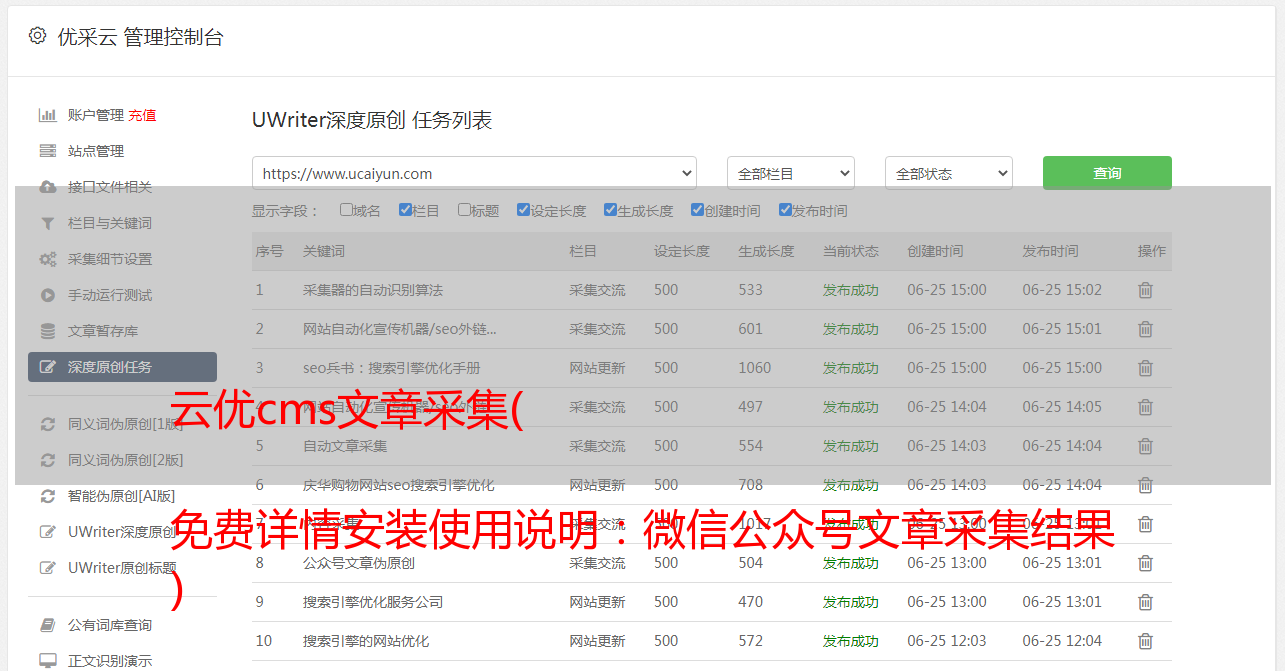Image resolution: width=1285 pixels, height=671 pixels.
Task: Enable the 域名 field checkbox
Action: (x=346, y=210)
